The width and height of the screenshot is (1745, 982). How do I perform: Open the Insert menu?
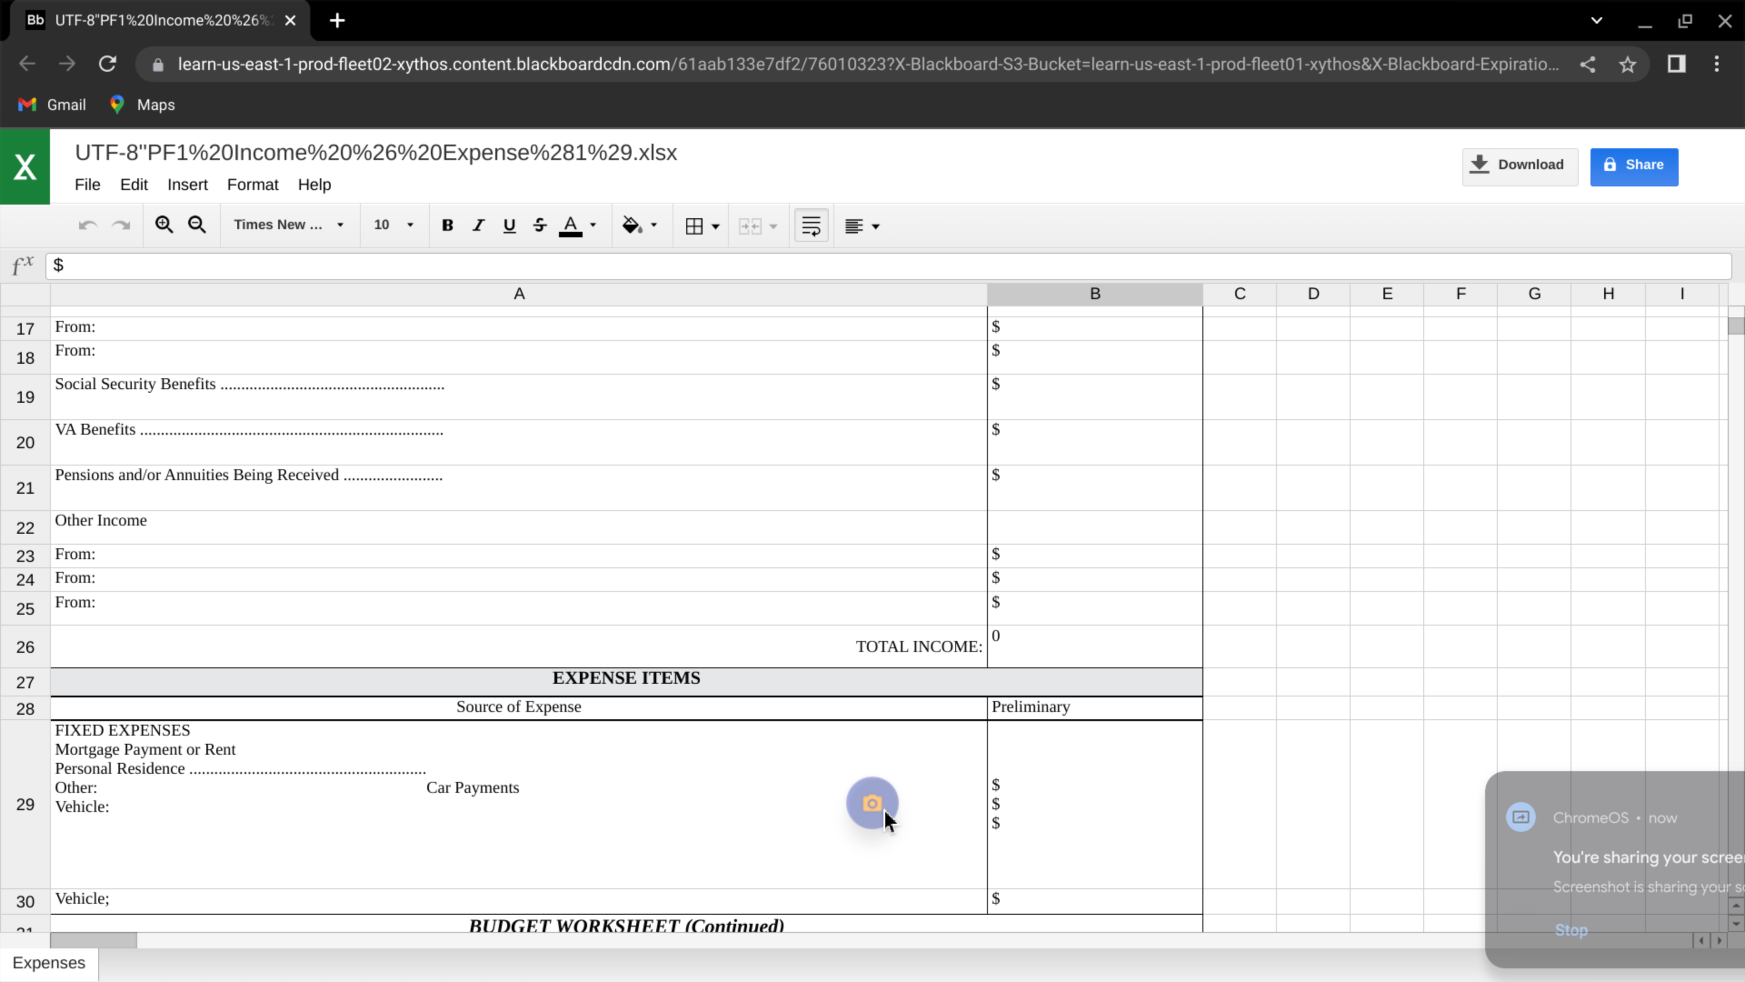[188, 185]
